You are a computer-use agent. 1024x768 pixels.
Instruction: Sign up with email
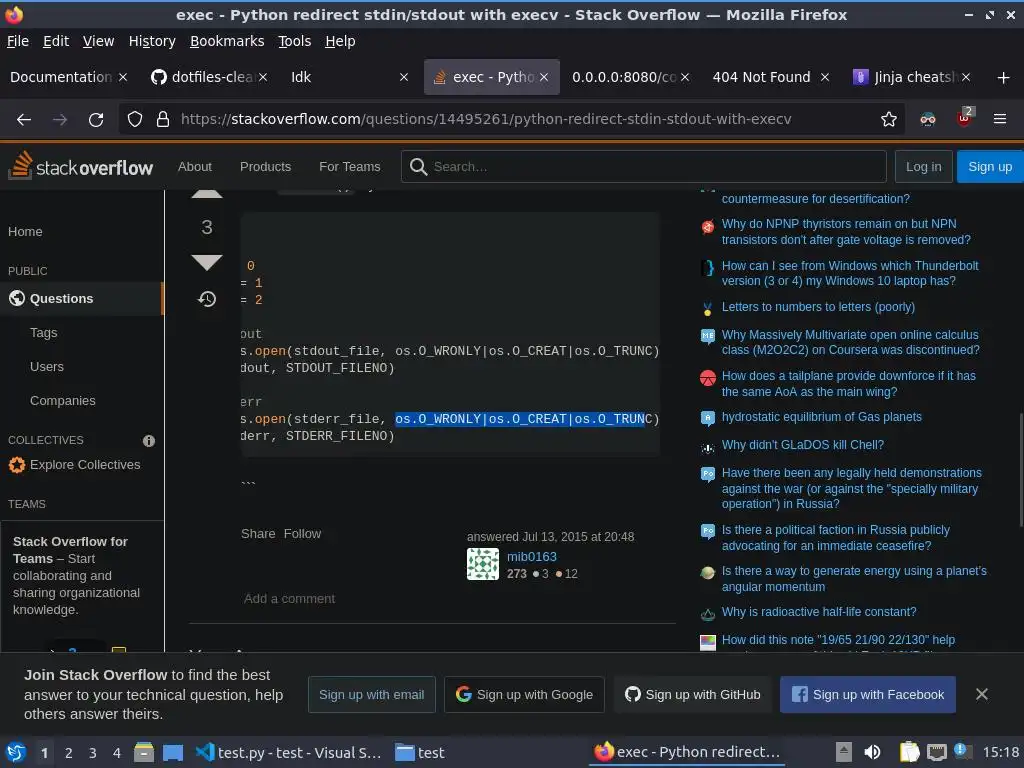point(372,695)
